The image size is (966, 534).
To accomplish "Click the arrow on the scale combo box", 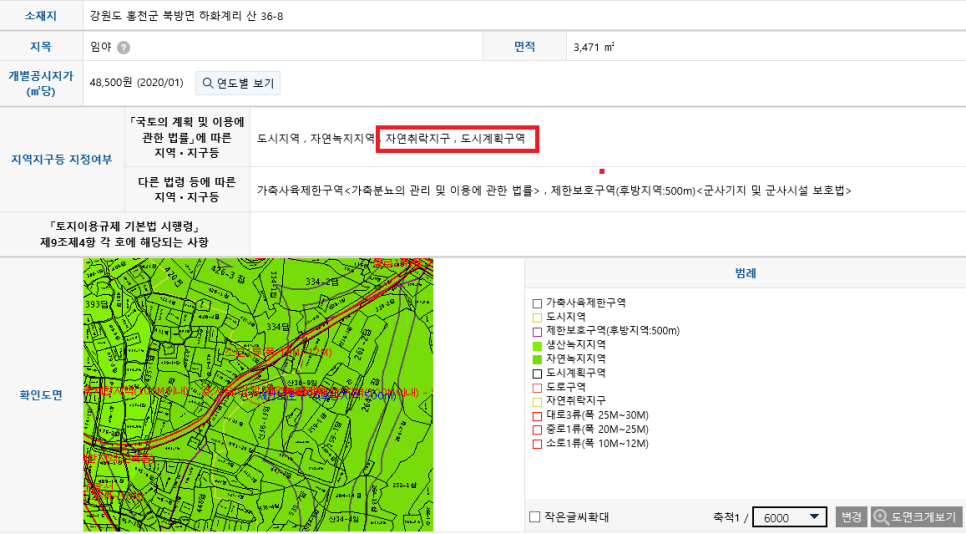I will [x=815, y=517].
